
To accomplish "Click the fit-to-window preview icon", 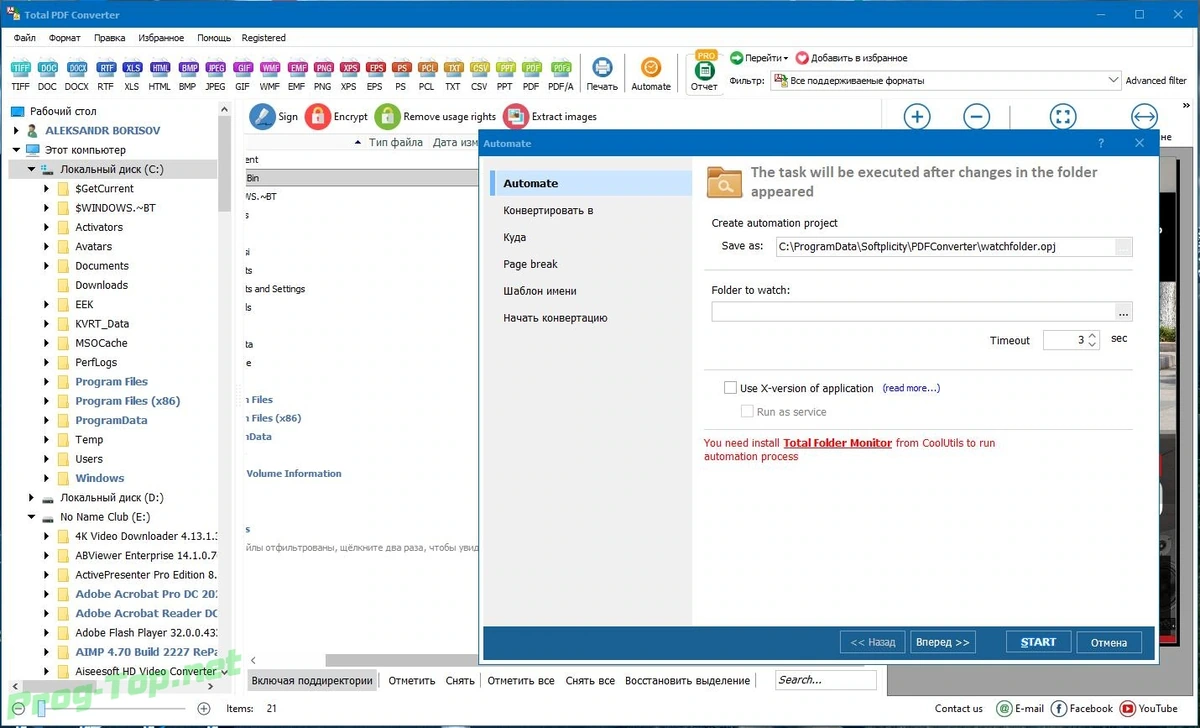I will coord(1063,117).
